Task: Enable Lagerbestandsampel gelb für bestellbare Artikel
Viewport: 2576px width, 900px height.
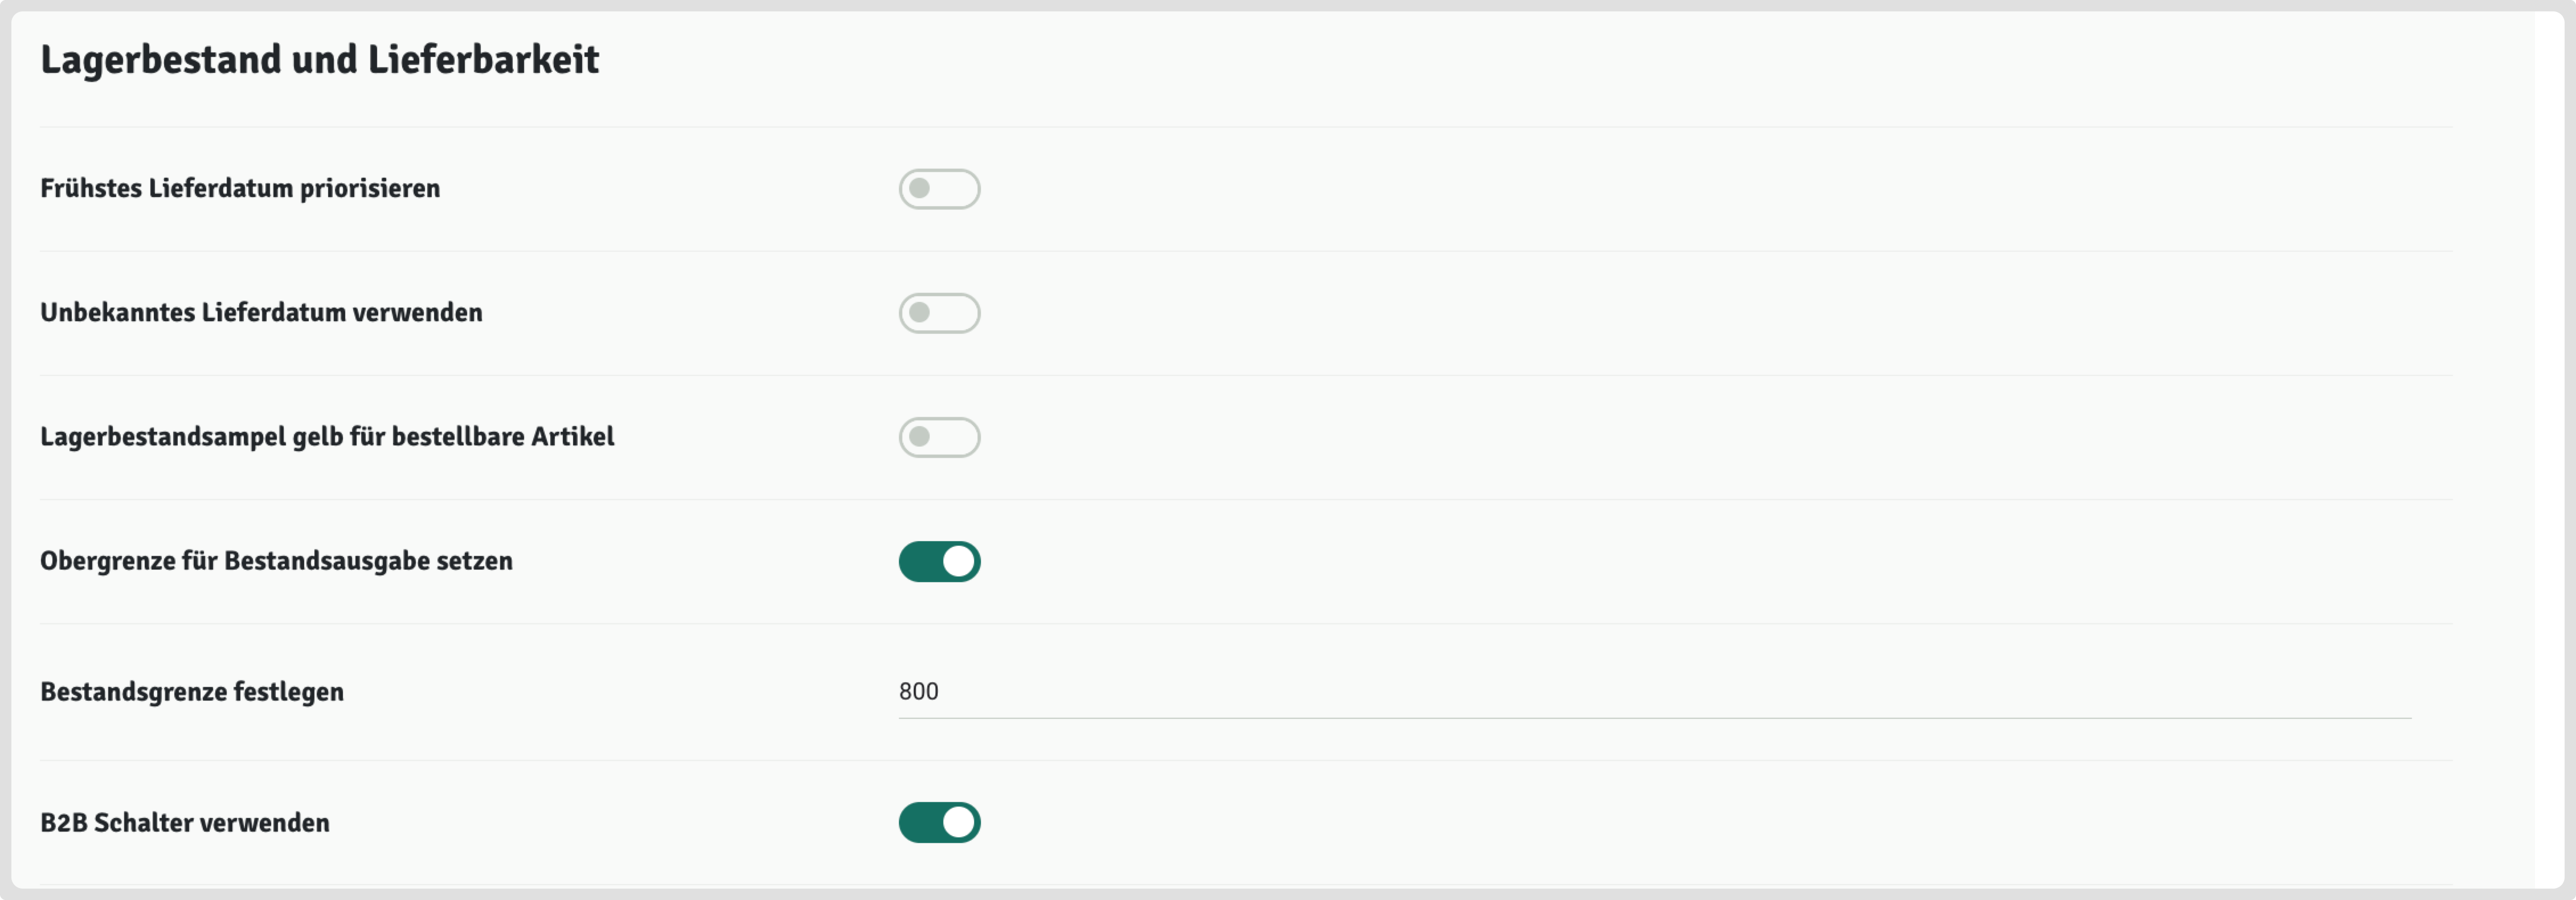Action: (x=939, y=437)
